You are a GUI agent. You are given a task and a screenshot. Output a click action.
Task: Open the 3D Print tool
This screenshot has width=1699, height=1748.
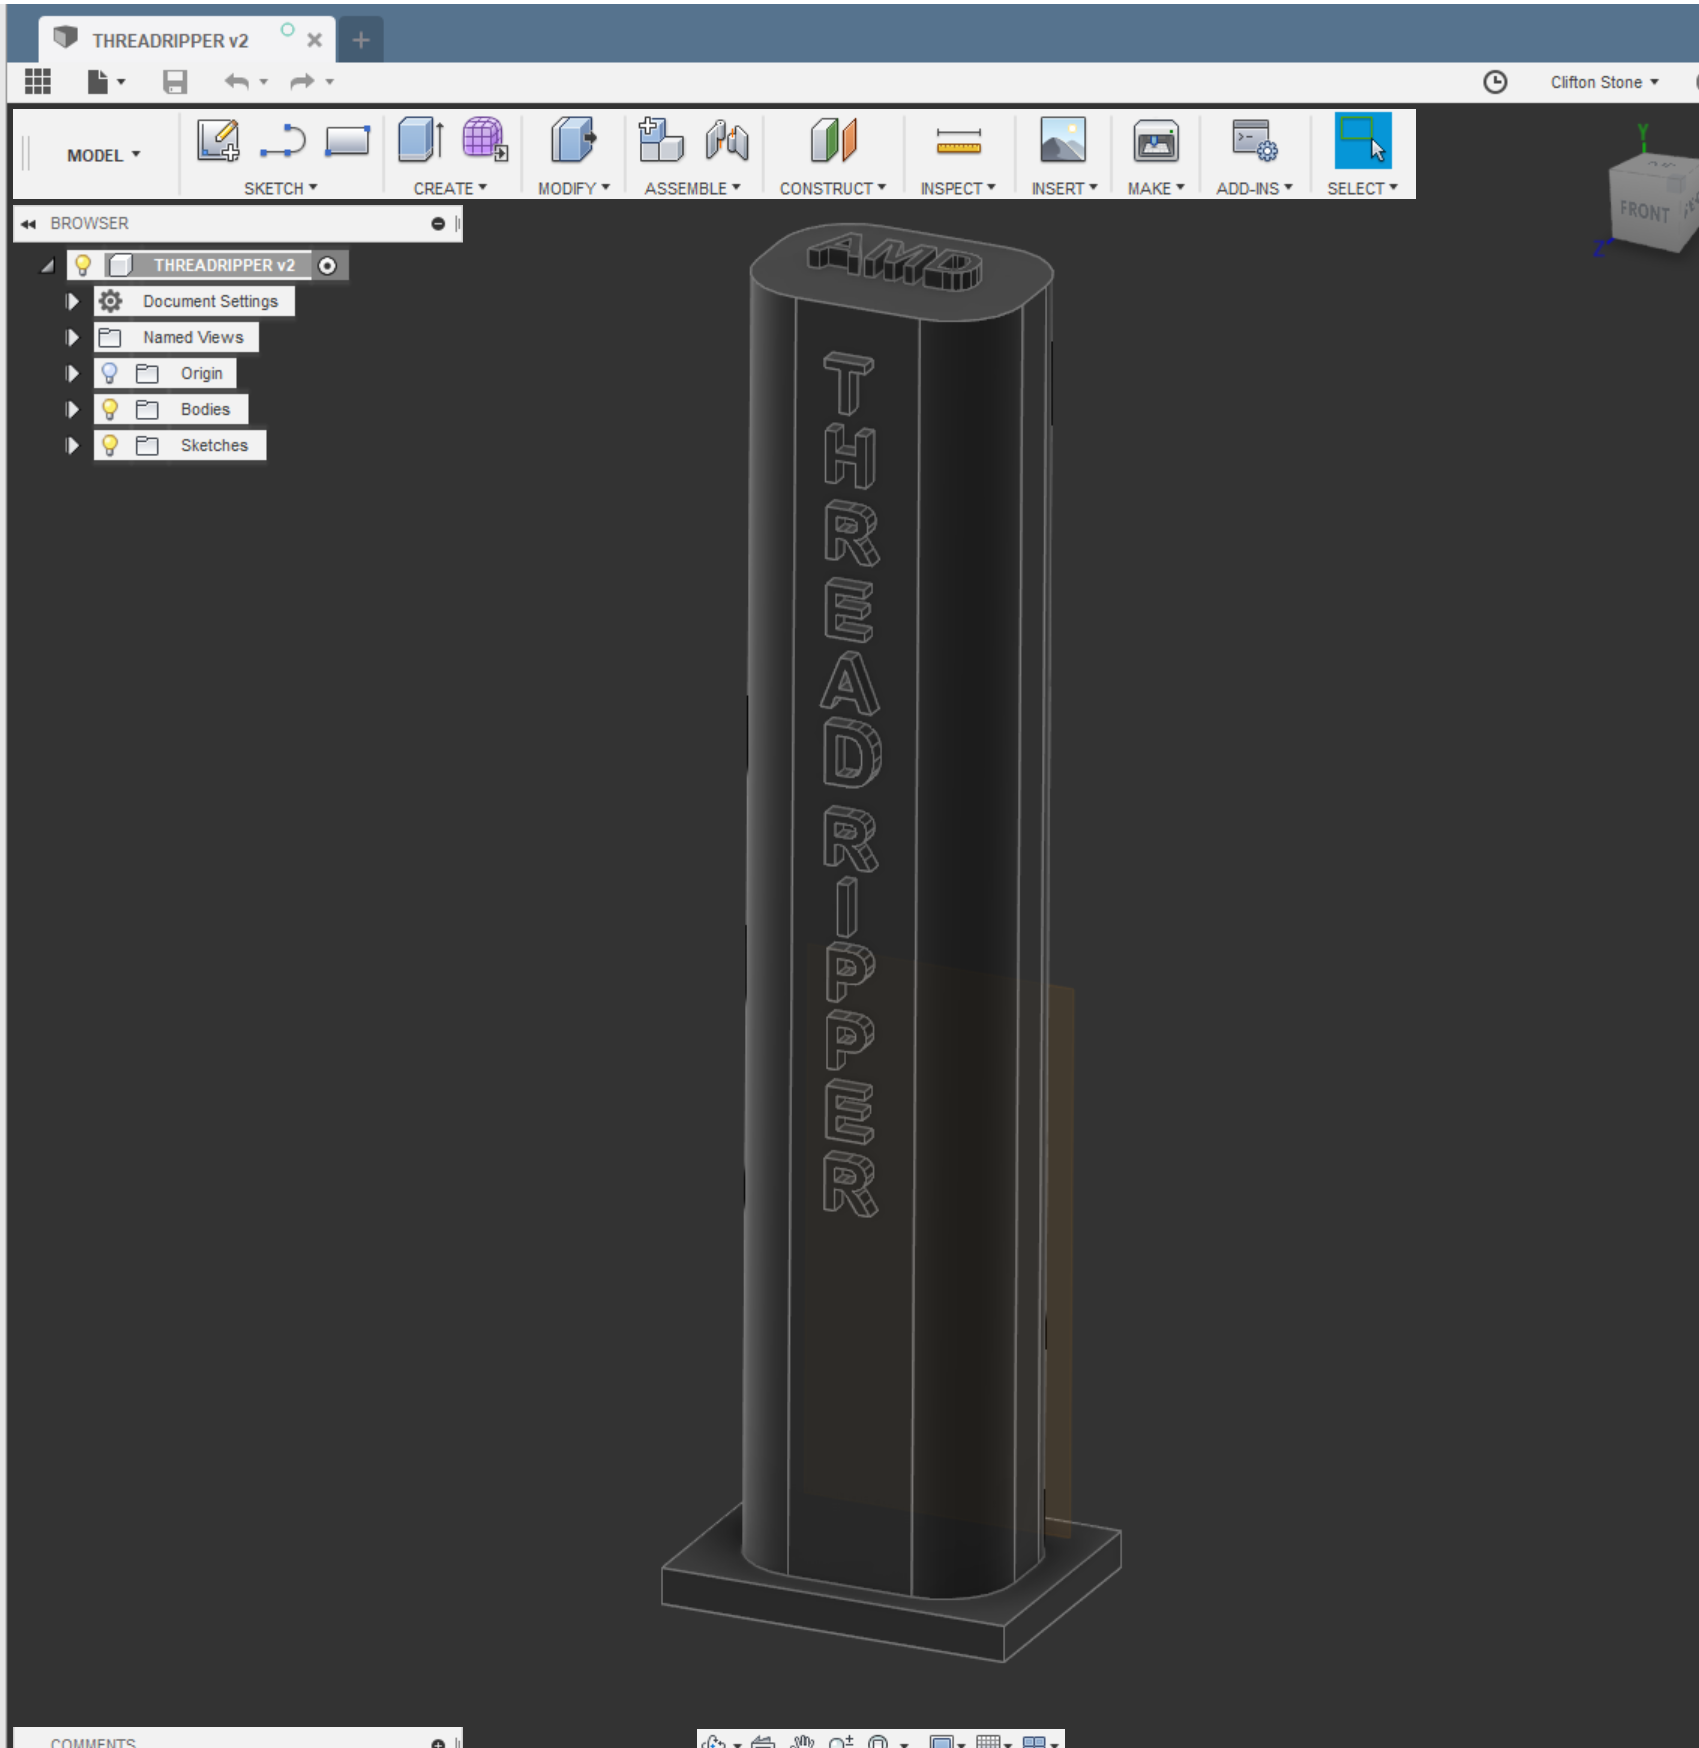coord(1156,140)
